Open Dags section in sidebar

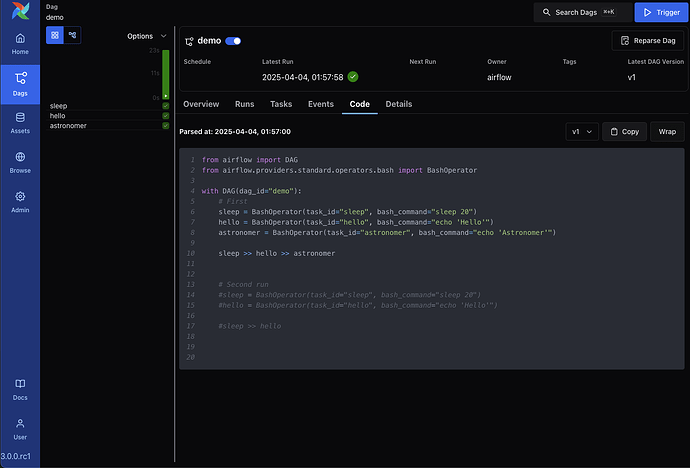tap(20, 84)
